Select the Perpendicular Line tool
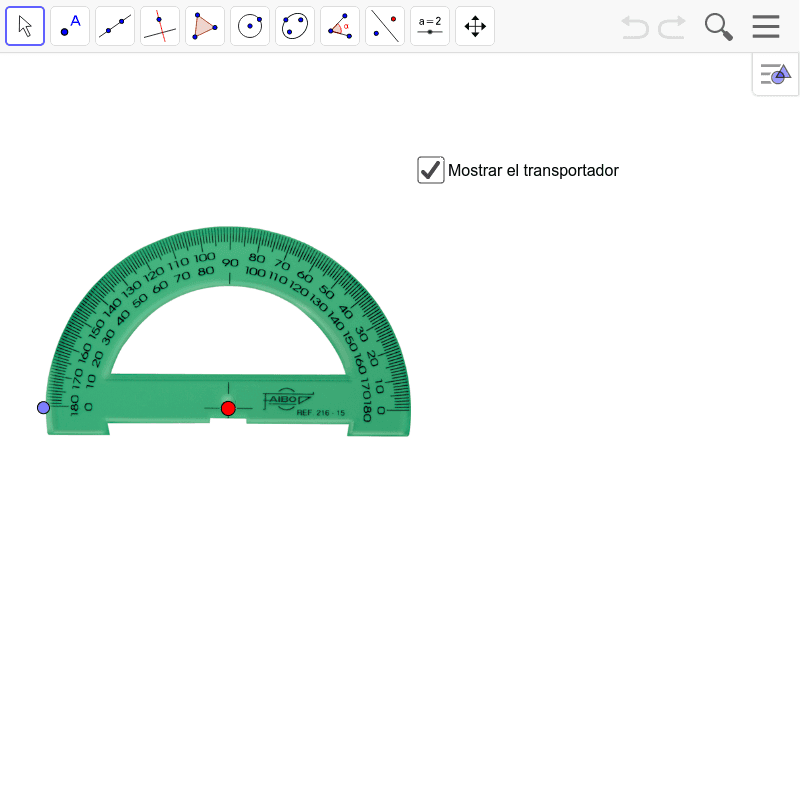800x800 pixels. 160,26
